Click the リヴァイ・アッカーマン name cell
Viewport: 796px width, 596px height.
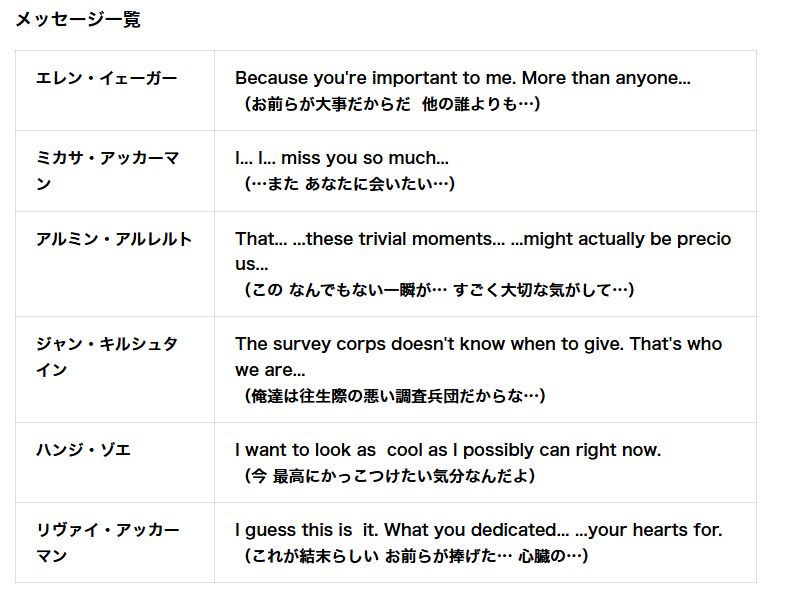coord(108,542)
